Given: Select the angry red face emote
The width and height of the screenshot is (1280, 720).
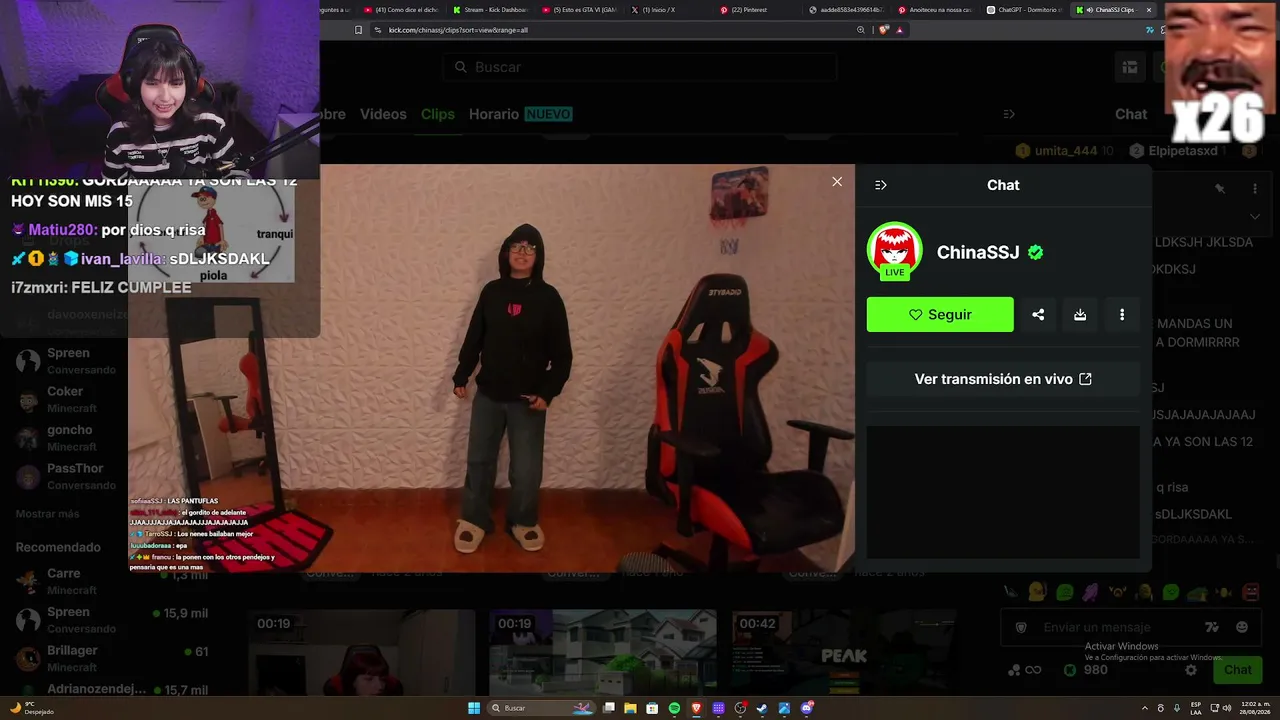Looking at the screenshot, I should [1250, 592].
